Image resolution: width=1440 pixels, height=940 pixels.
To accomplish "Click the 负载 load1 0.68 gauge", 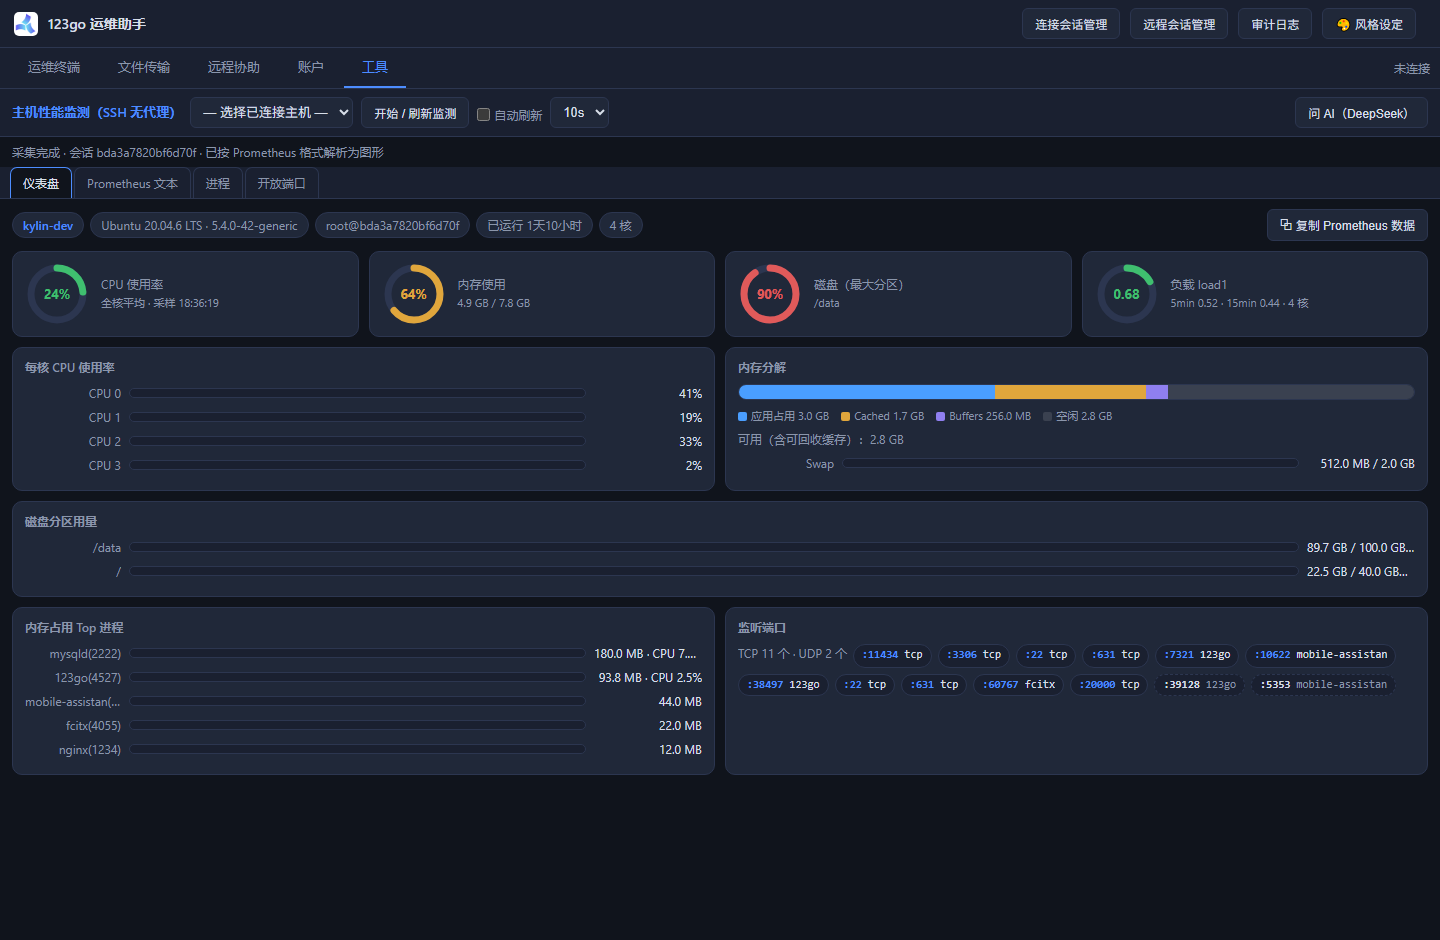I will pyautogui.click(x=1127, y=294).
